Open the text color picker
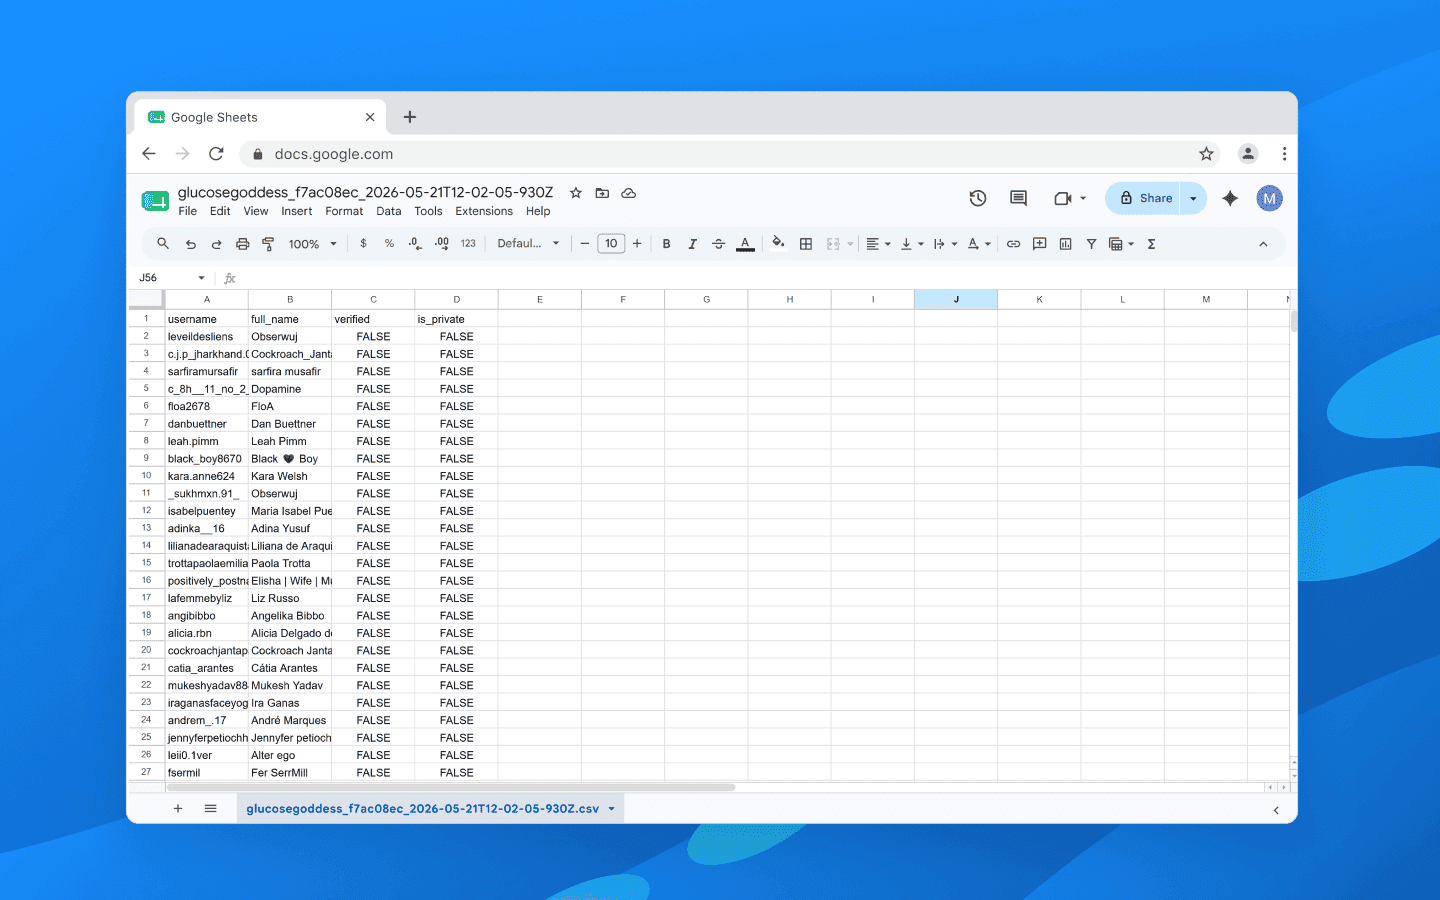Viewport: 1440px width, 900px height. pos(745,244)
